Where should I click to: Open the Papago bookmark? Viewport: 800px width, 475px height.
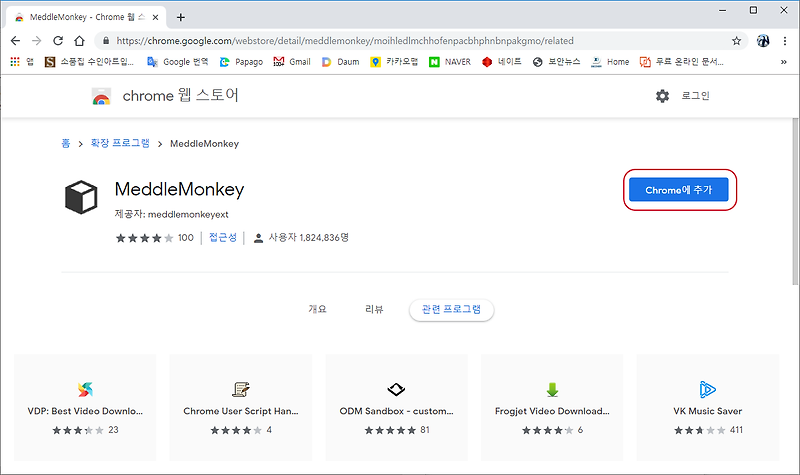tap(241, 62)
